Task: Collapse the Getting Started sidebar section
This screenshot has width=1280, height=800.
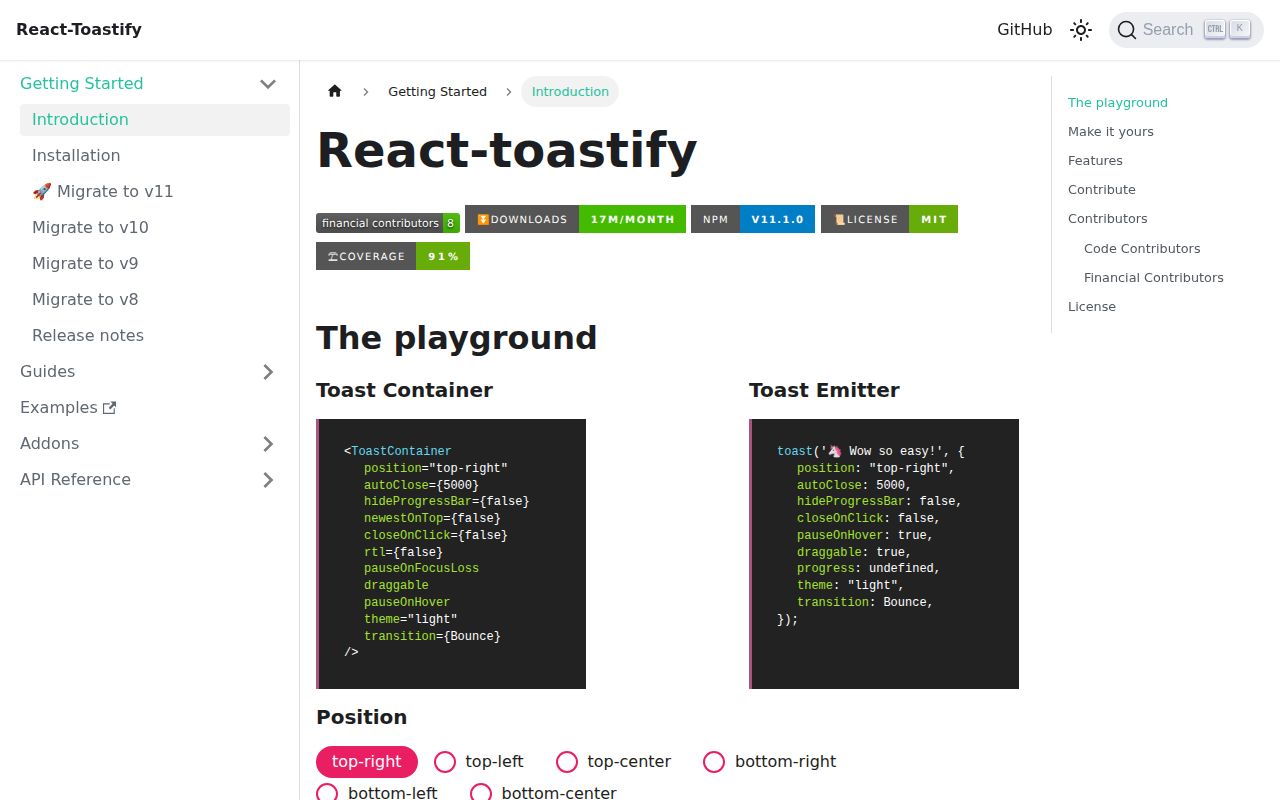Action: click(268, 84)
